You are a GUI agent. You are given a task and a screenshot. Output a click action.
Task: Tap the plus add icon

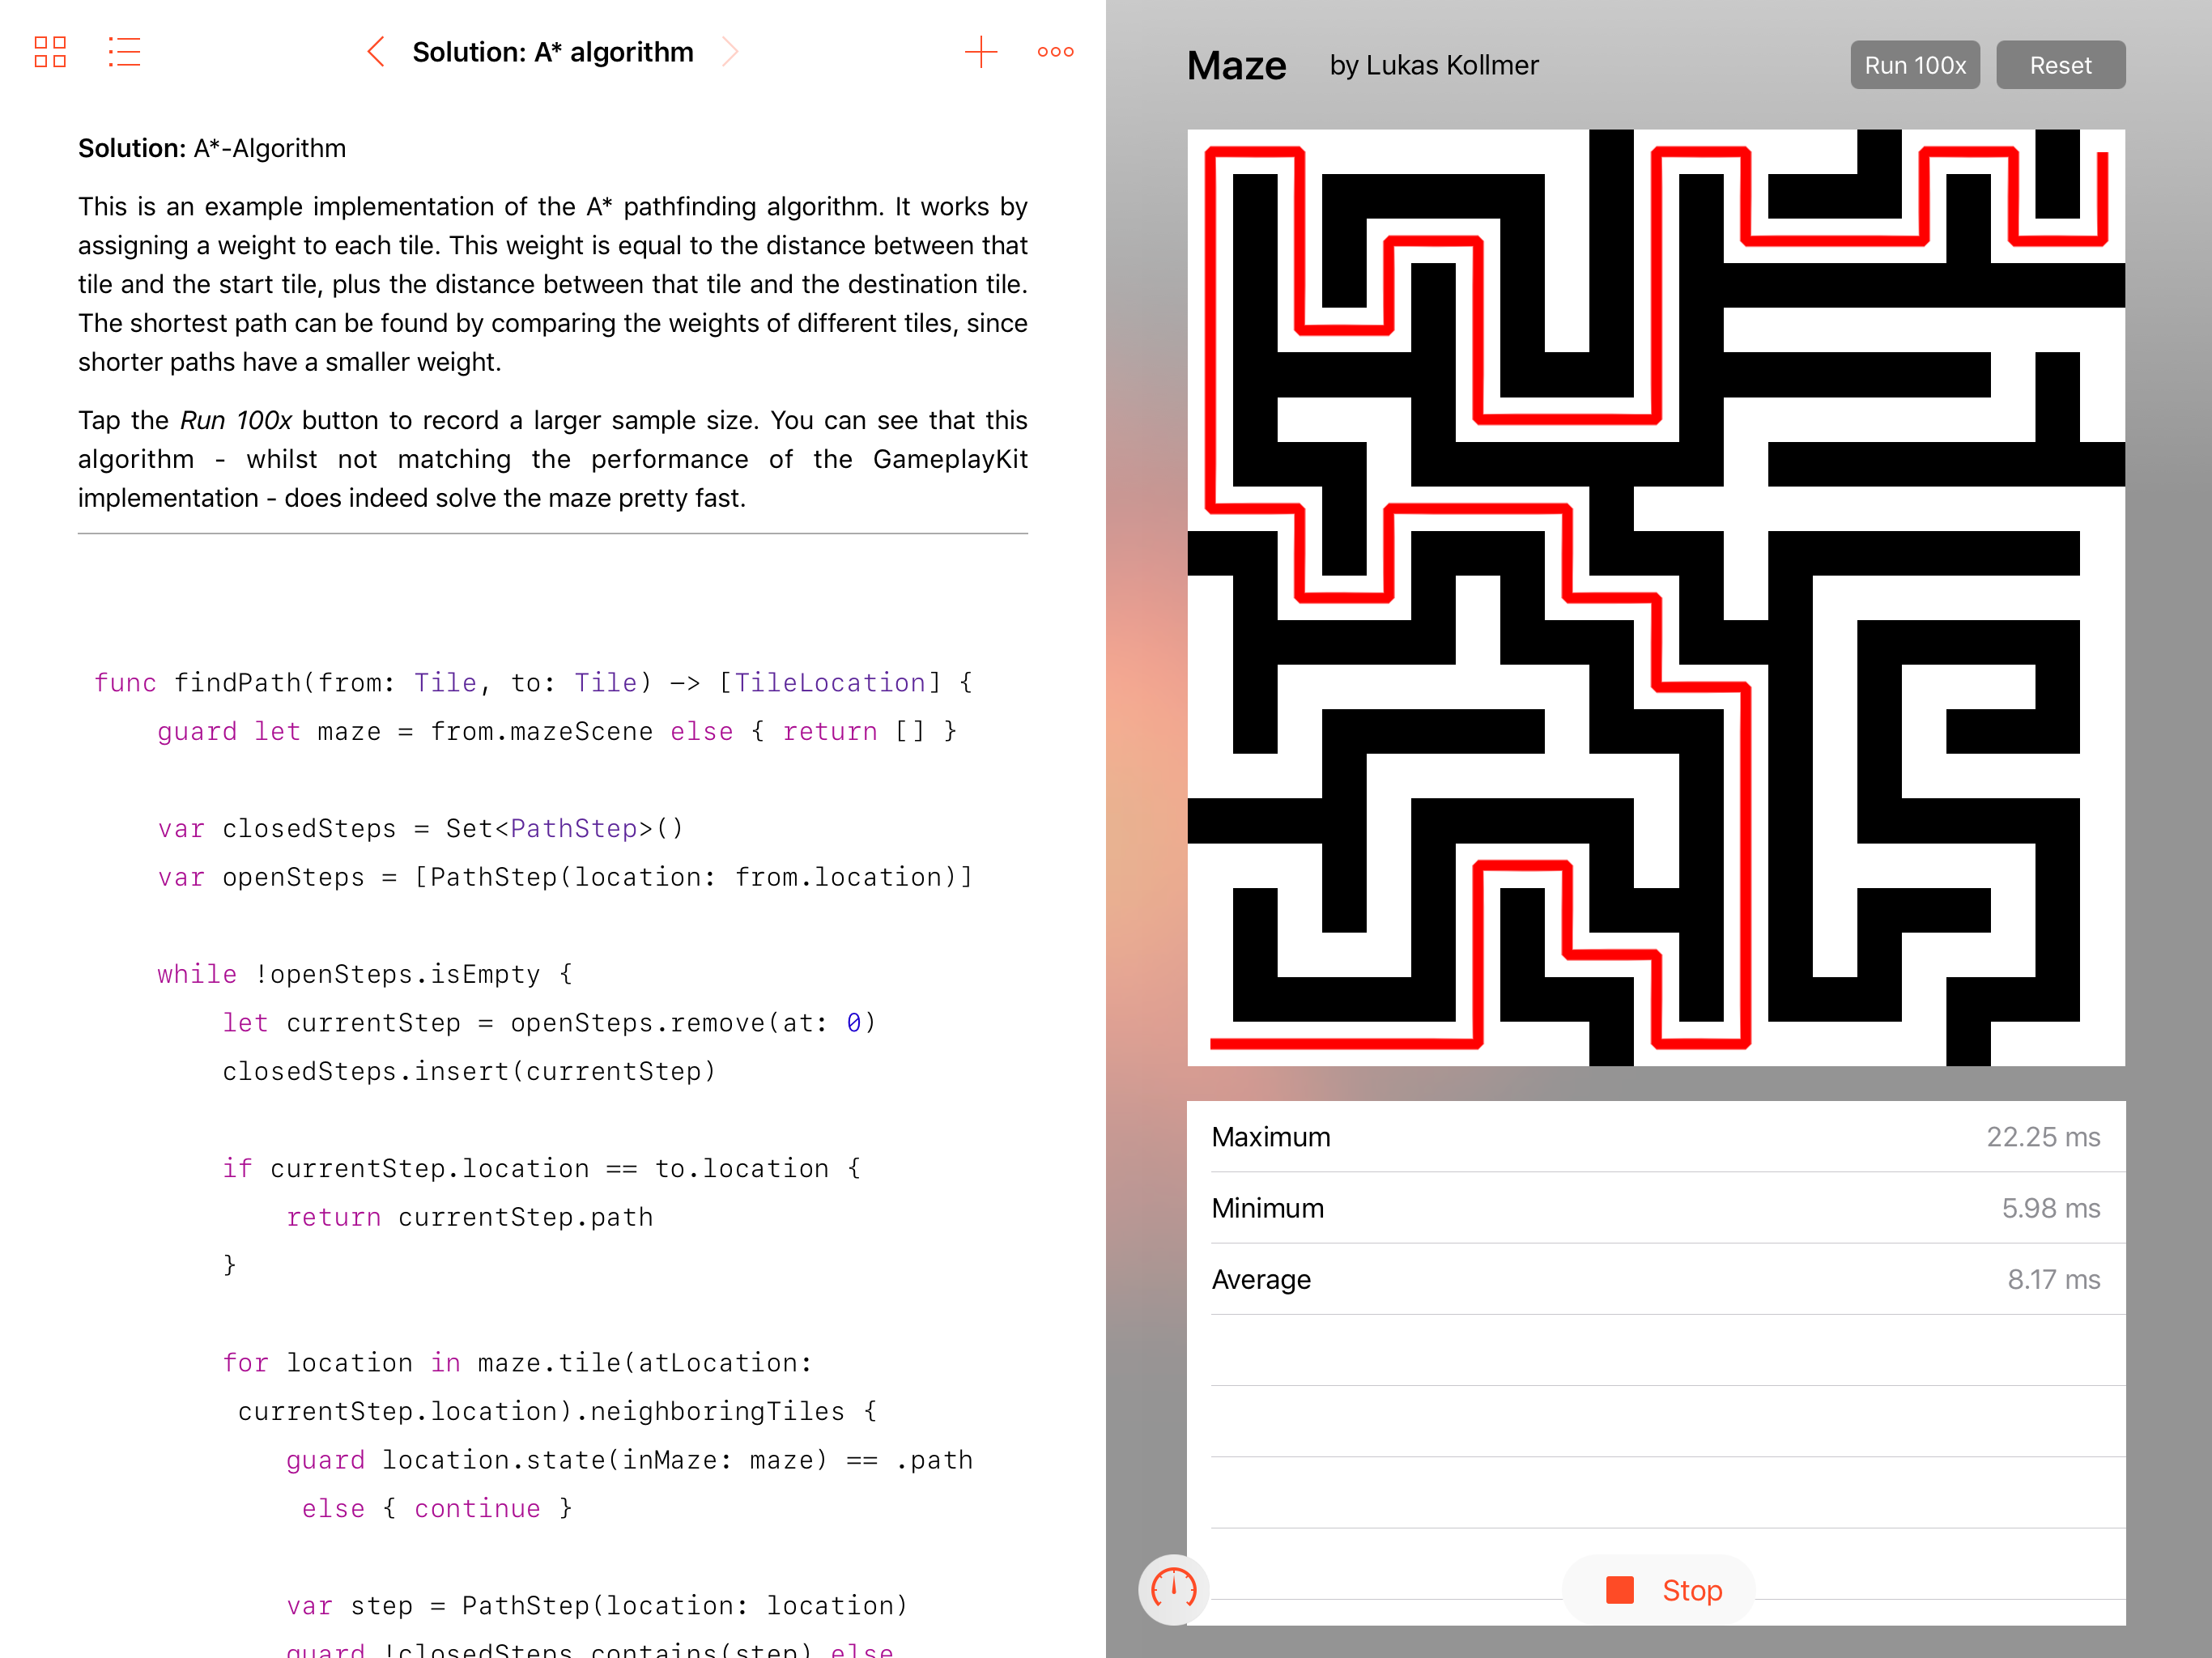point(980,52)
